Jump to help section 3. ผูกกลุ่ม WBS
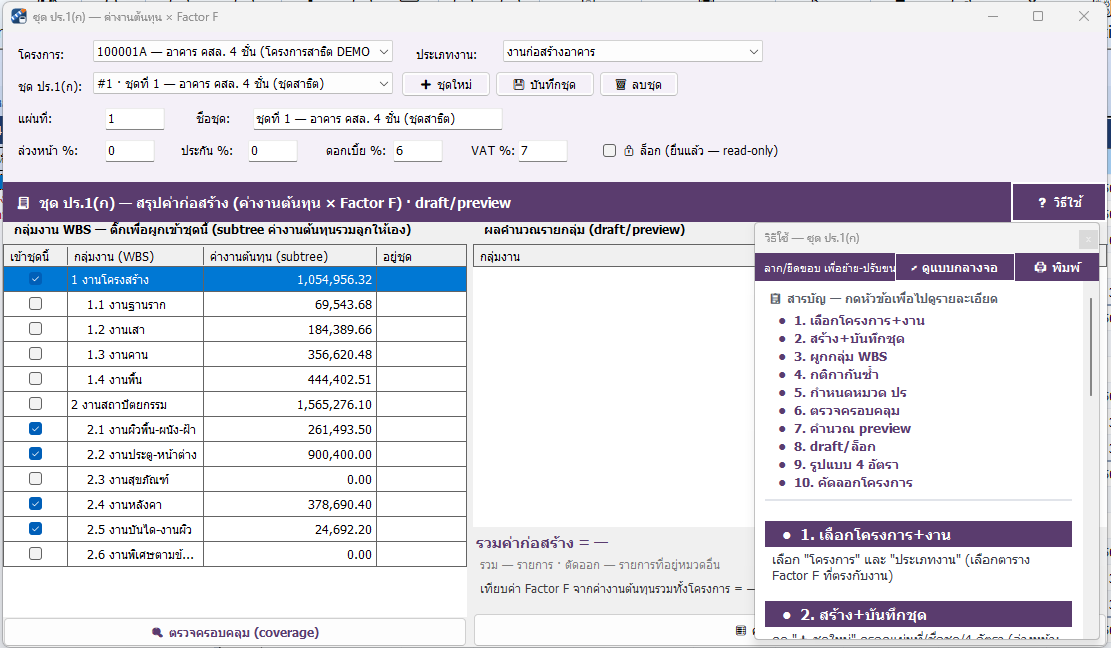This screenshot has width=1111, height=648. click(840, 357)
